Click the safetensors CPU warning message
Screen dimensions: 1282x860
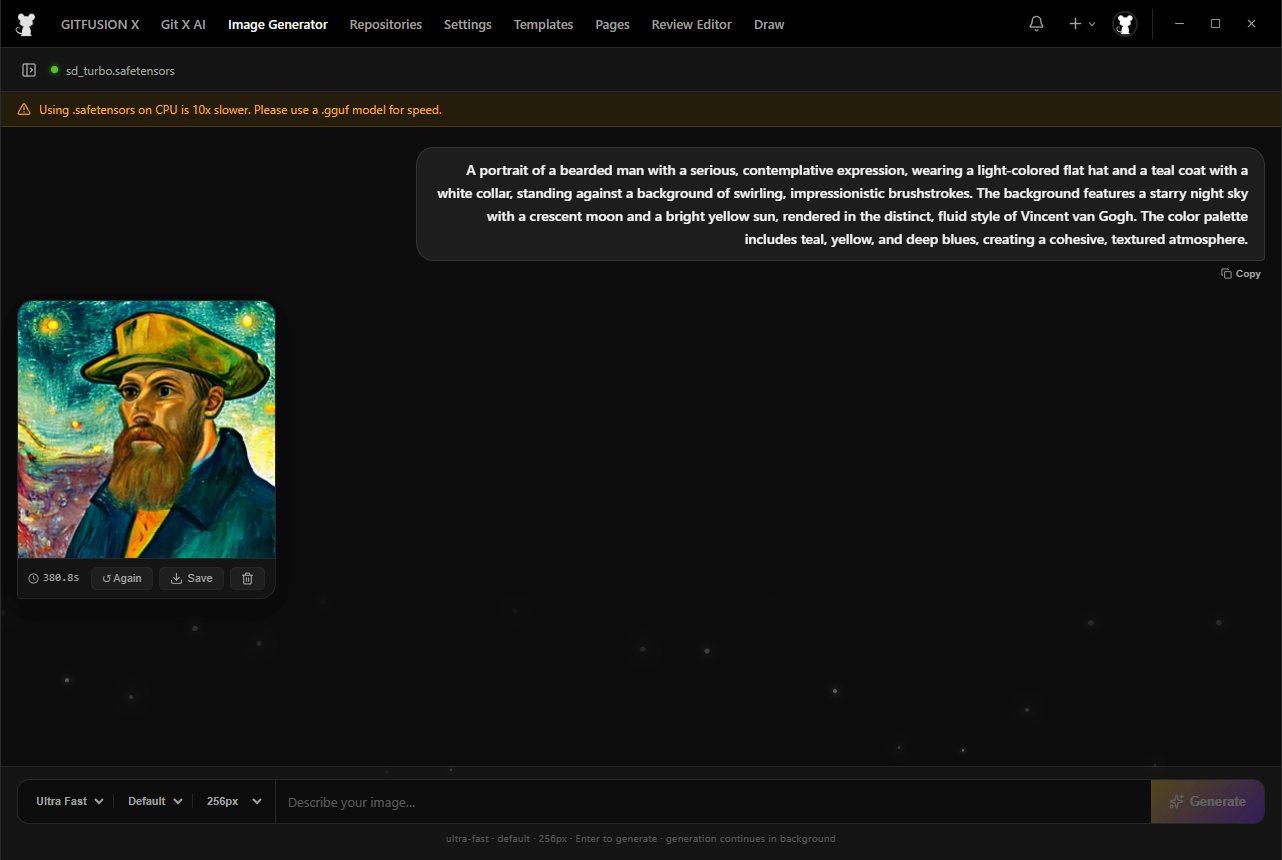[x=240, y=110]
